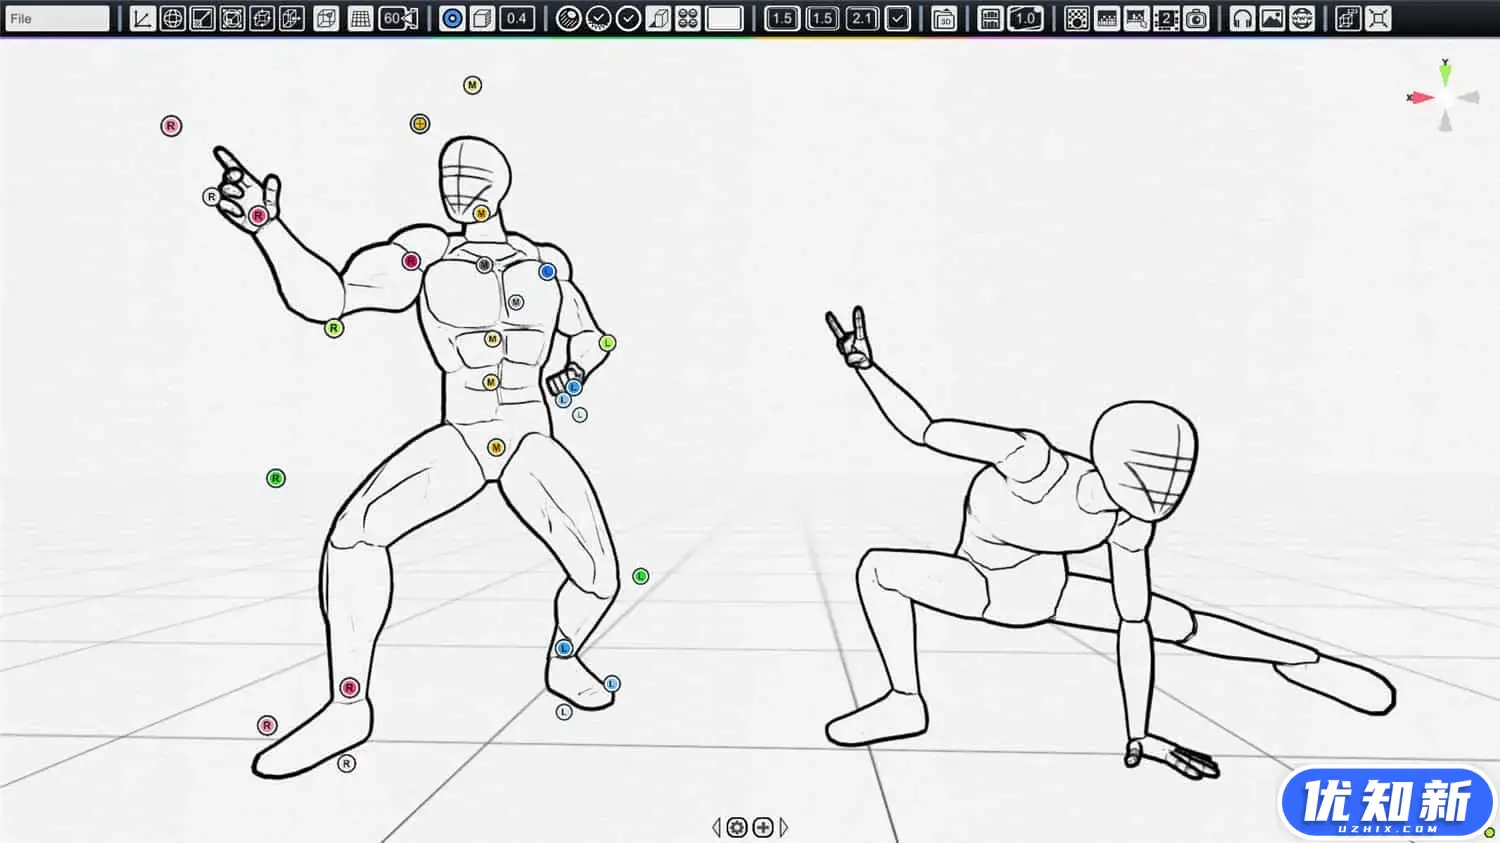Image resolution: width=1500 pixels, height=843 pixels.
Task: Click the shaded sphere icon
Action: point(568,18)
